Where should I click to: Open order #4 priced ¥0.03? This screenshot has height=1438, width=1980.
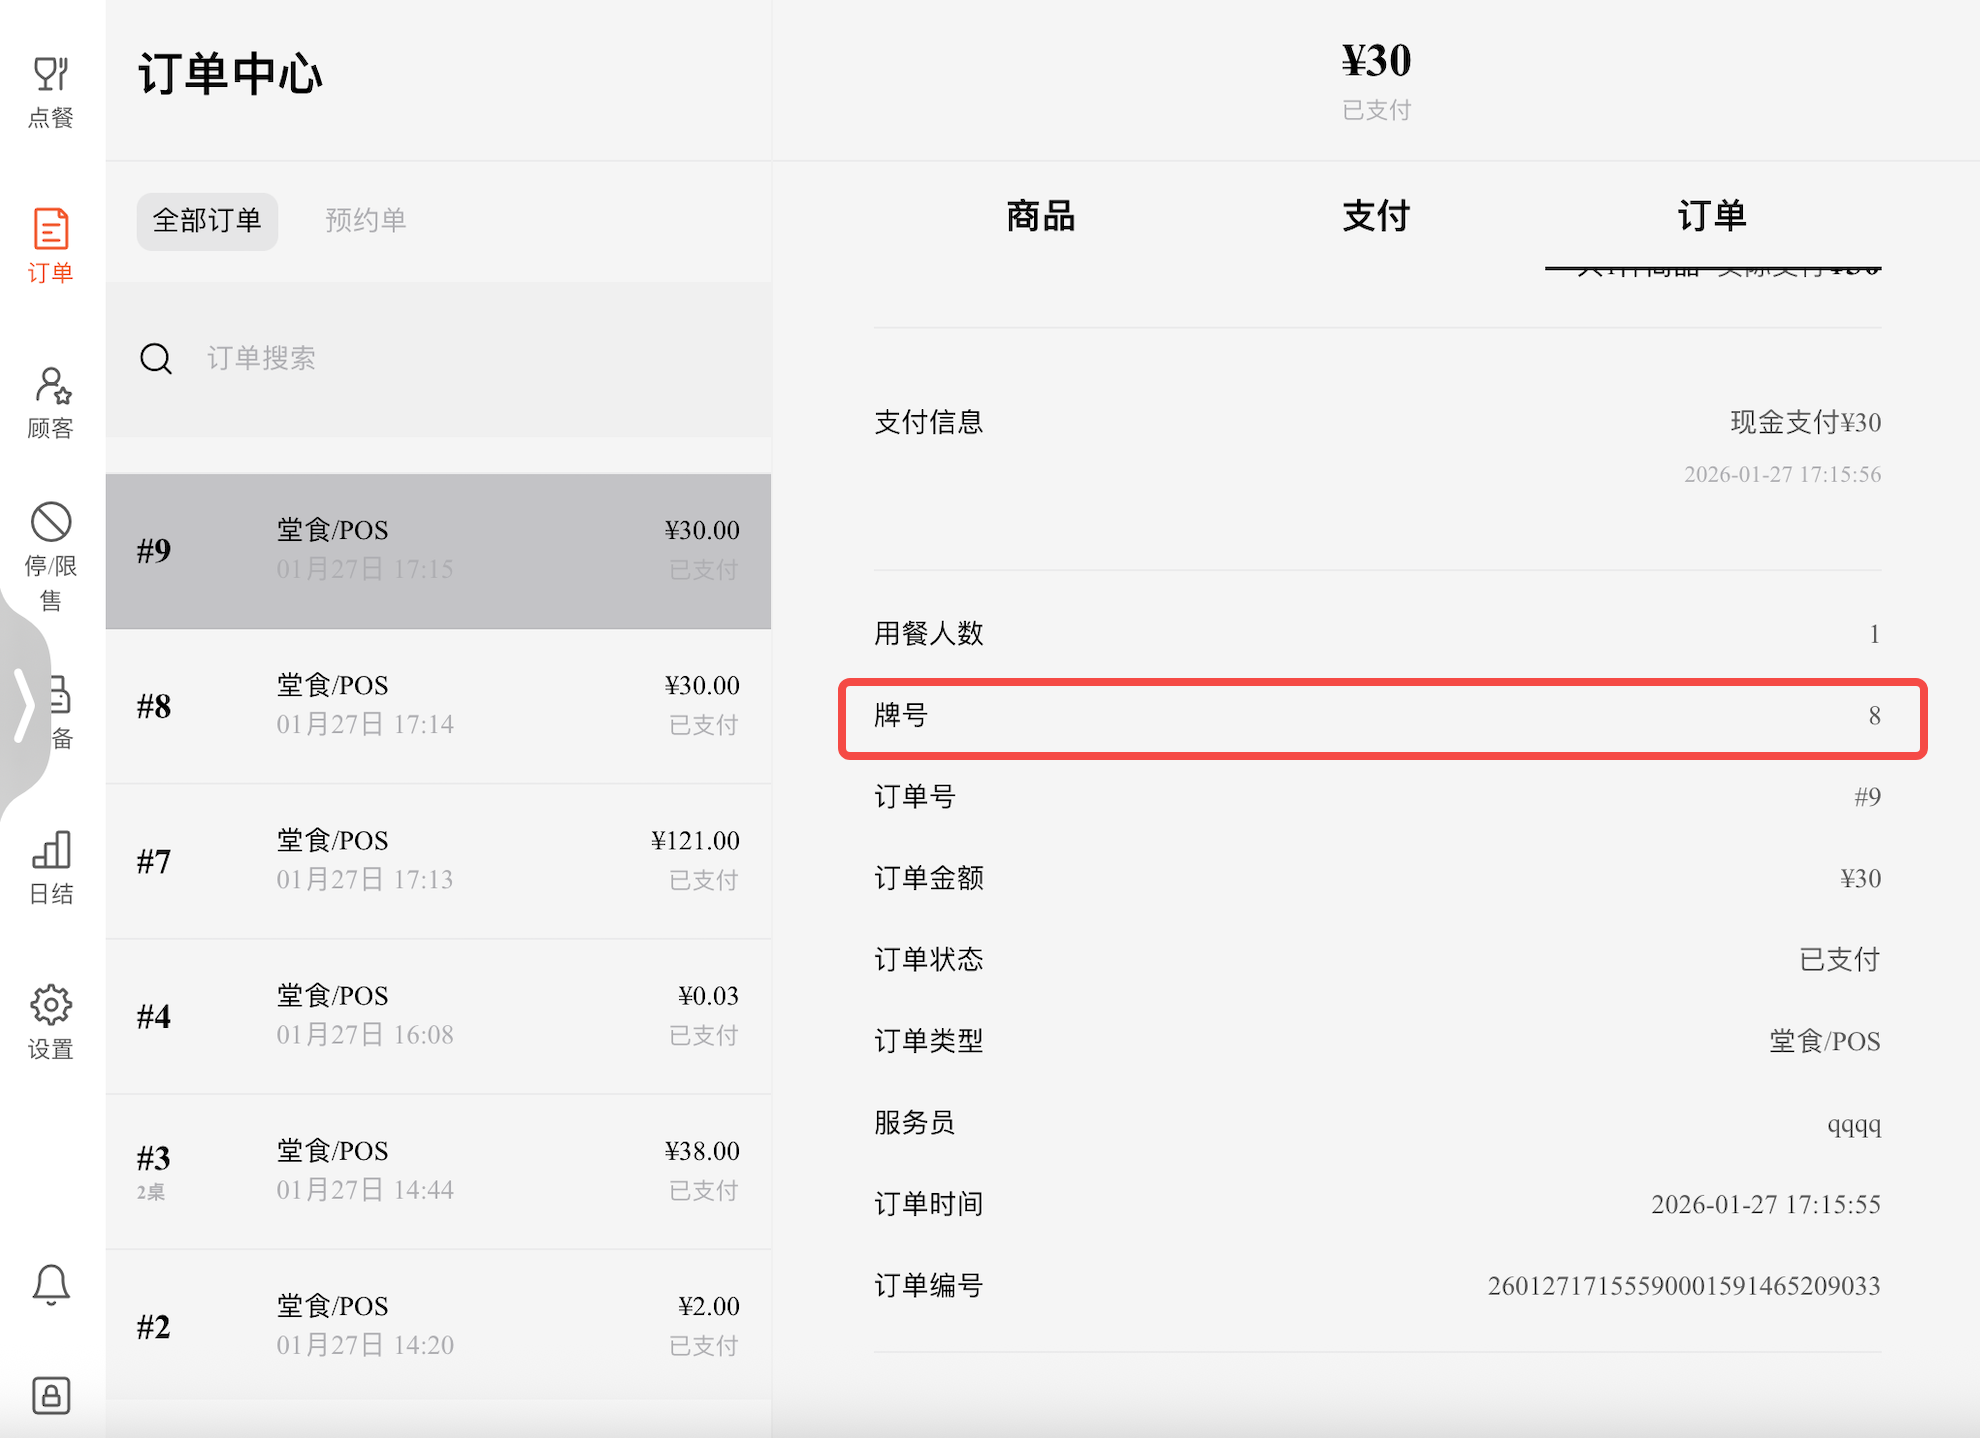point(438,1015)
